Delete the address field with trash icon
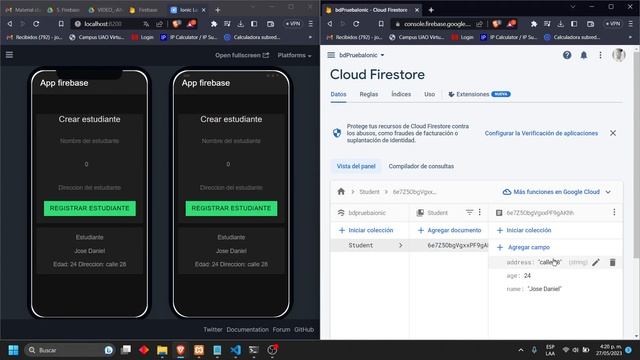 pyautogui.click(x=612, y=262)
